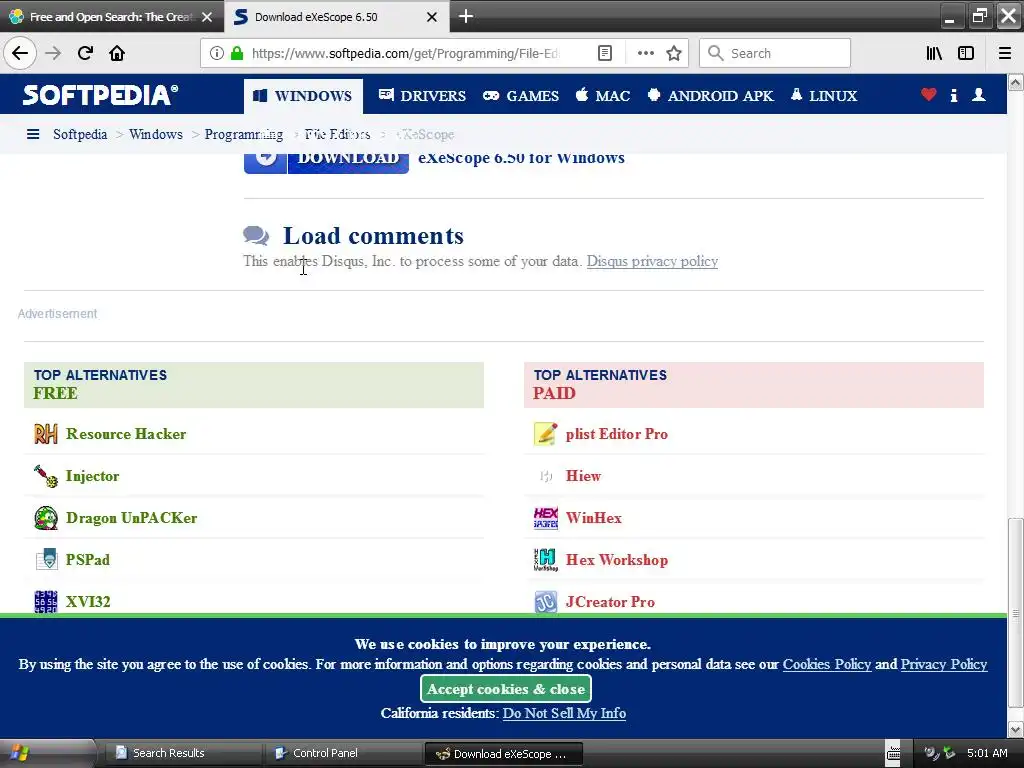Bookmark this page with the star icon

(674, 53)
